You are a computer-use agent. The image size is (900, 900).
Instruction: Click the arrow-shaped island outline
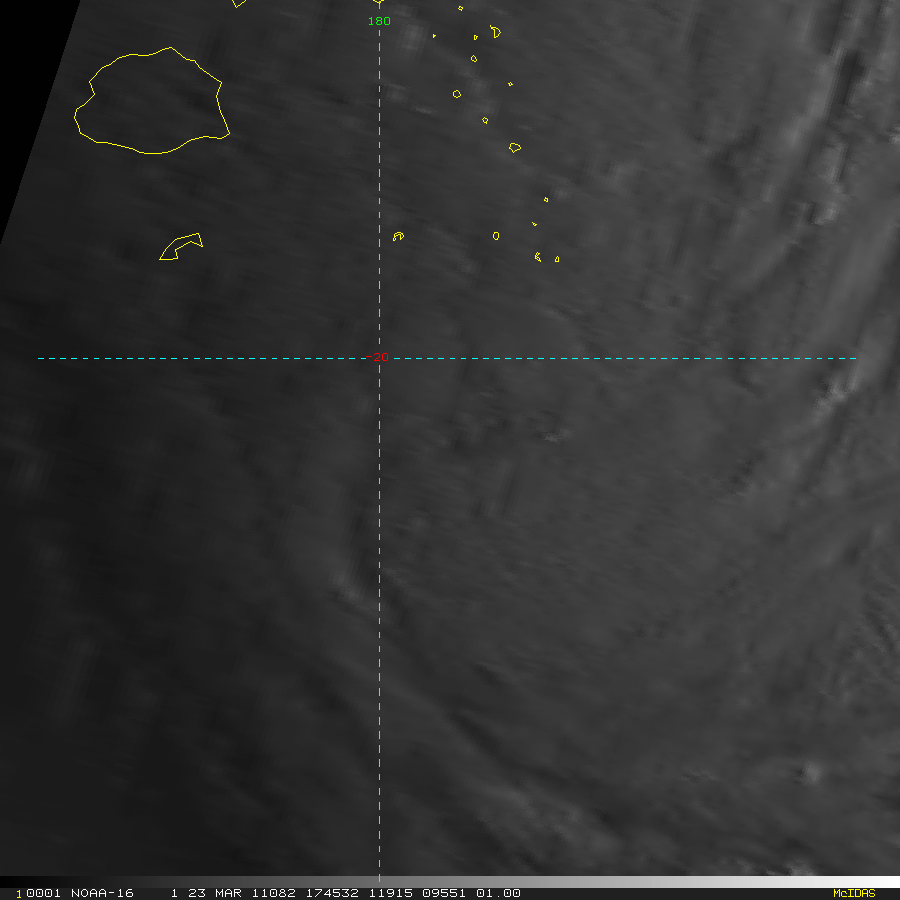pyautogui.click(x=181, y=246)
